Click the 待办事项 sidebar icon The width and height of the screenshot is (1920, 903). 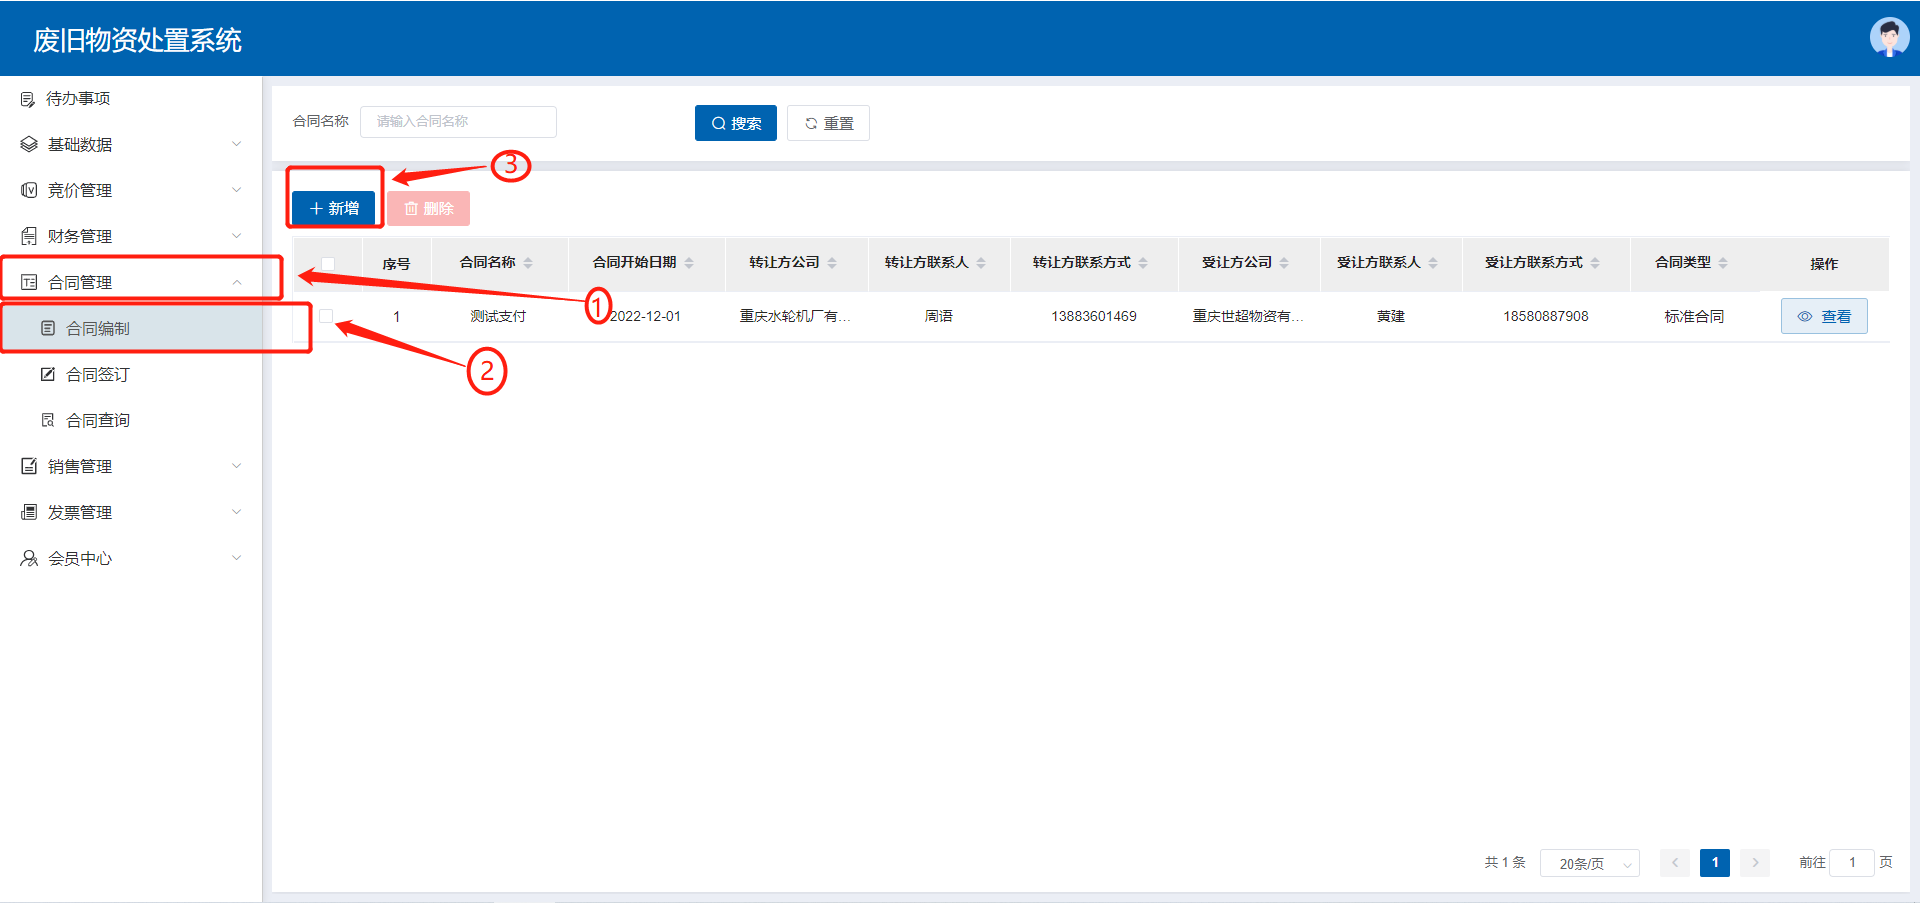pyautogui.click(x=28, y=99)
